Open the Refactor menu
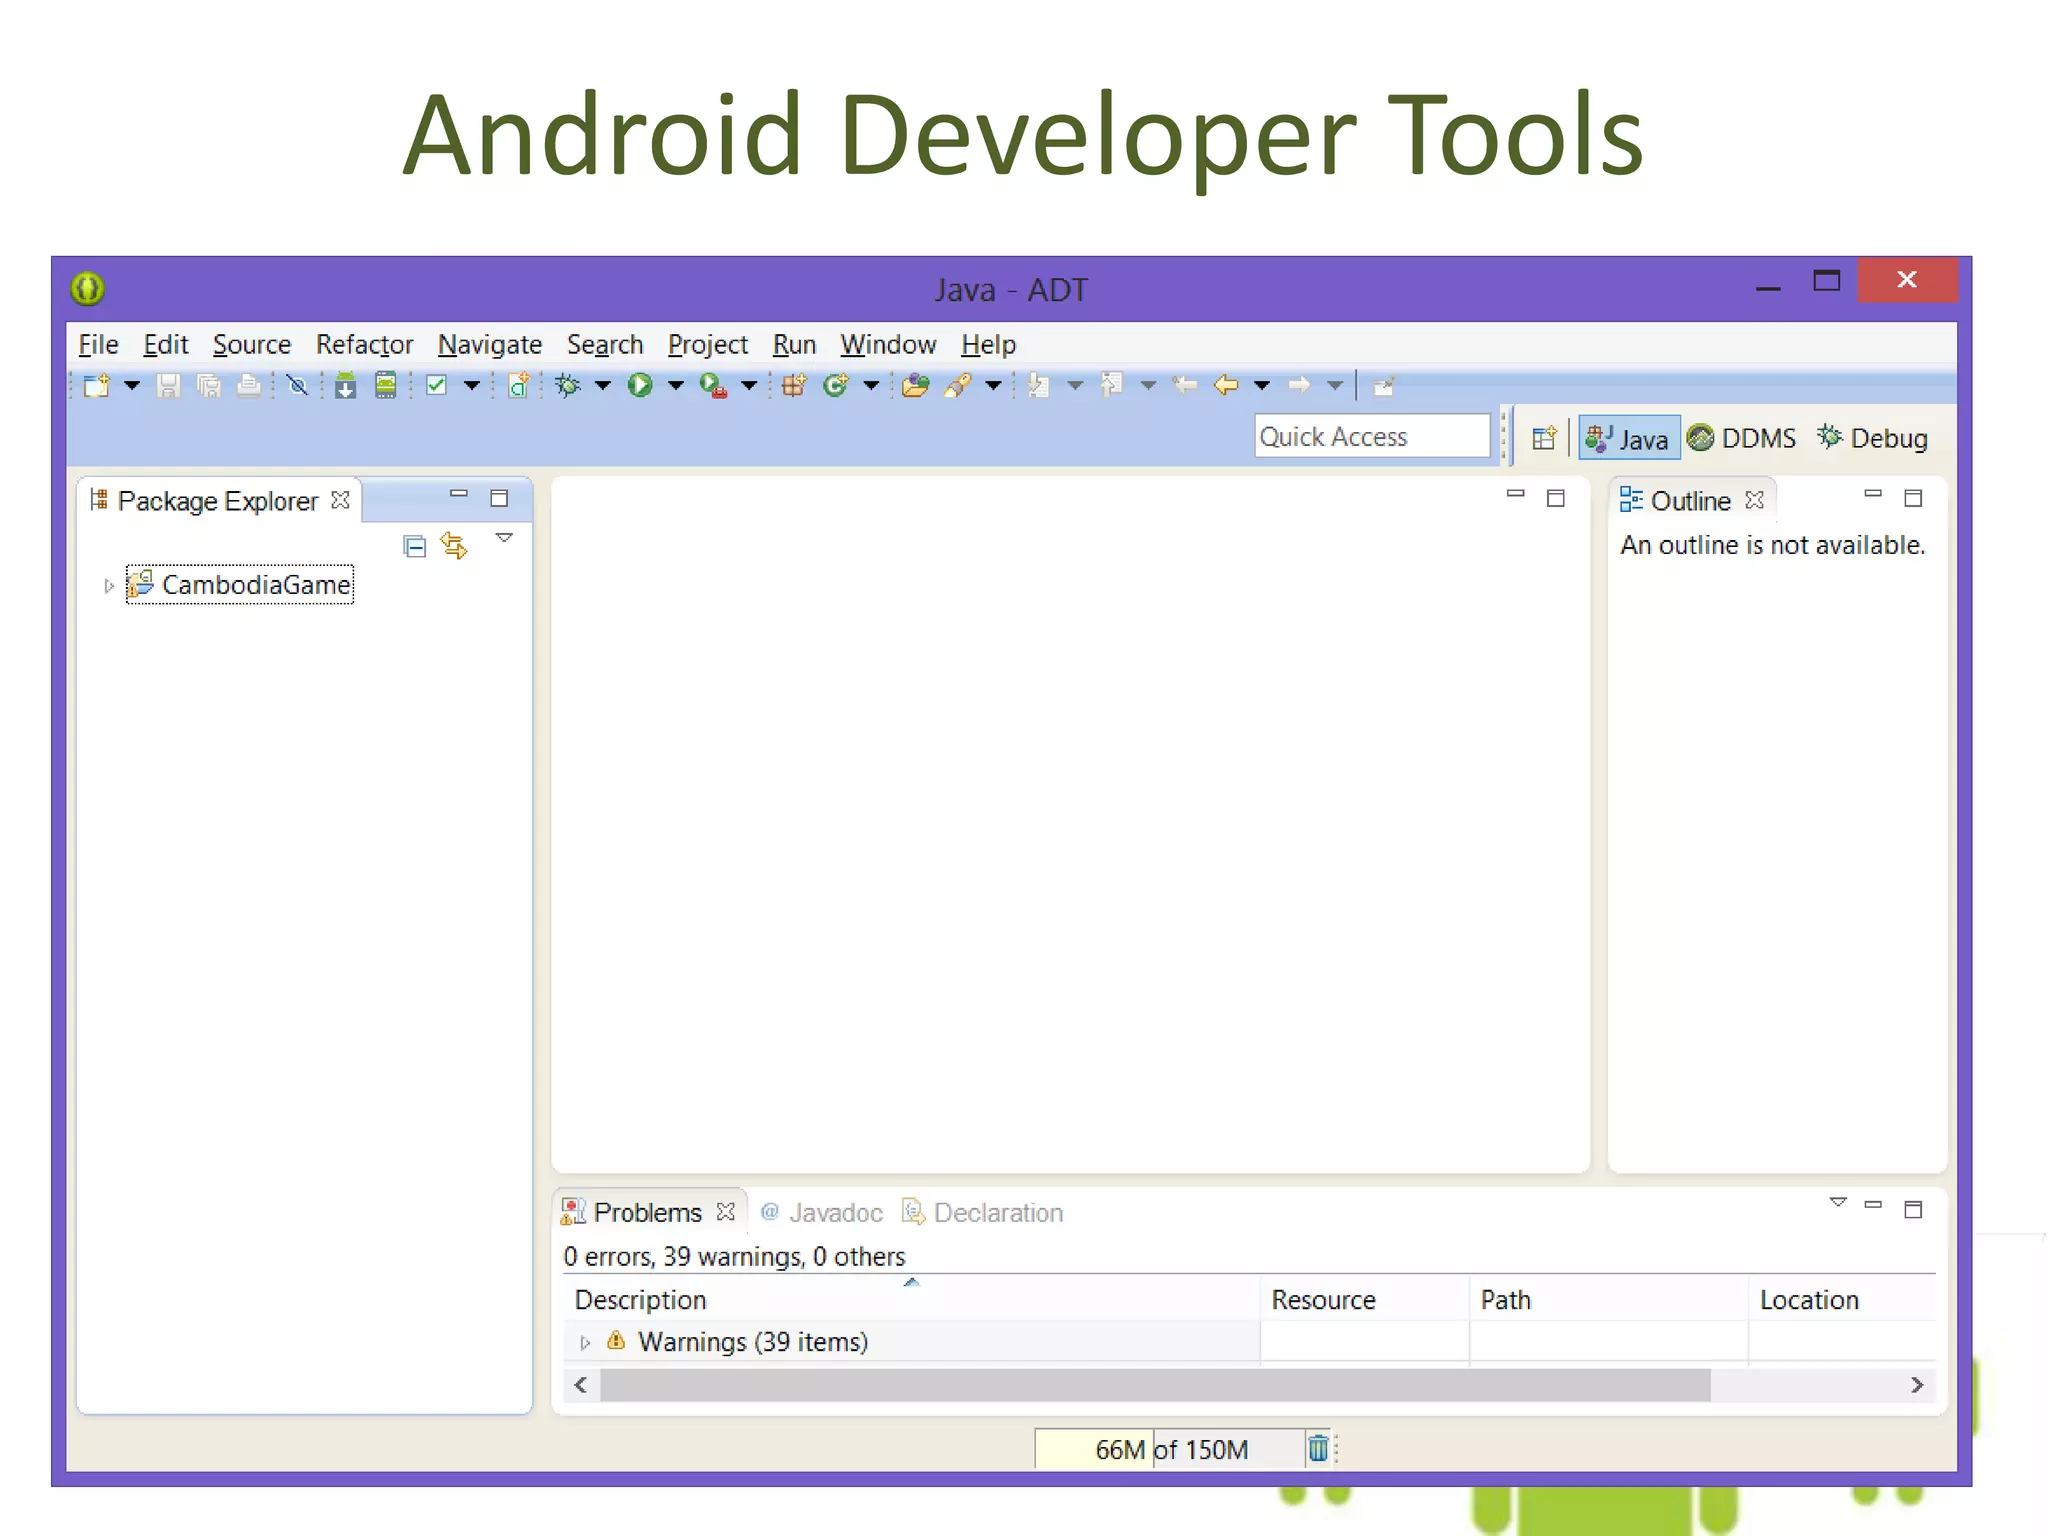Screen dimensions: 2048x1536 pos(364,344)
